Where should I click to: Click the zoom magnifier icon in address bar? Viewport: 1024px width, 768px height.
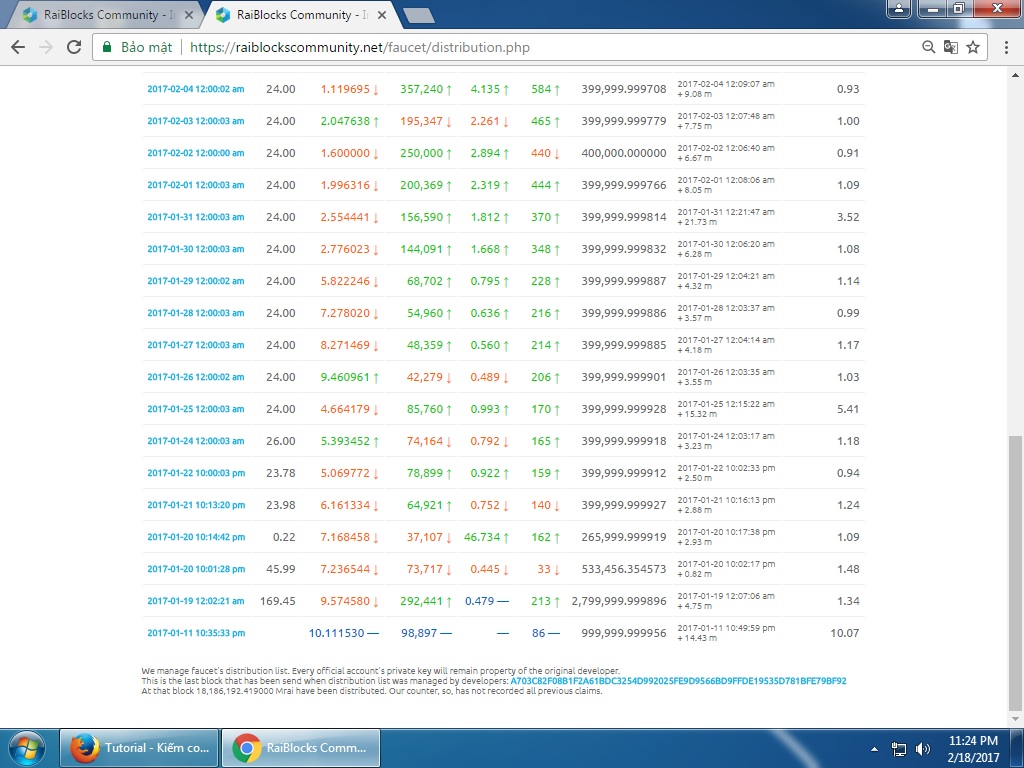[x=929, y=47]
